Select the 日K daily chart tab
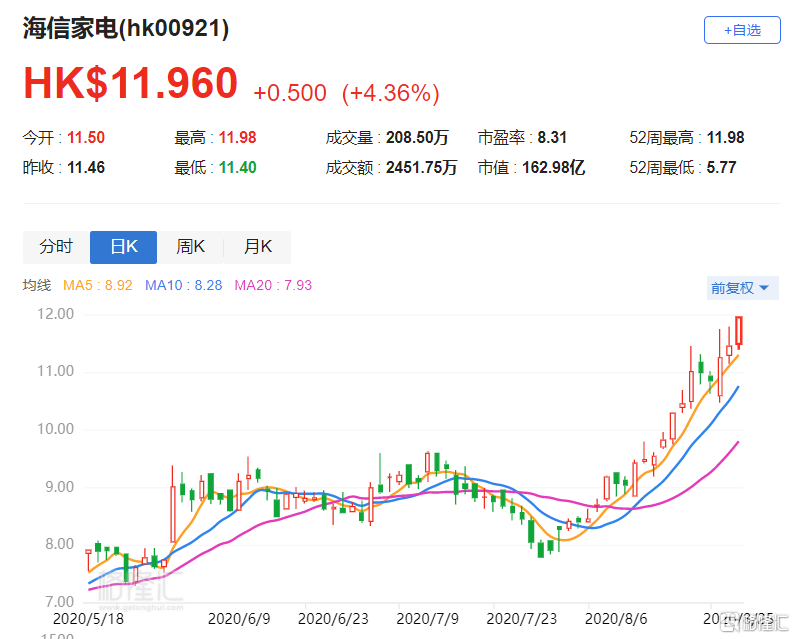This screenshot has width=795, height=639. pos(123,247)
